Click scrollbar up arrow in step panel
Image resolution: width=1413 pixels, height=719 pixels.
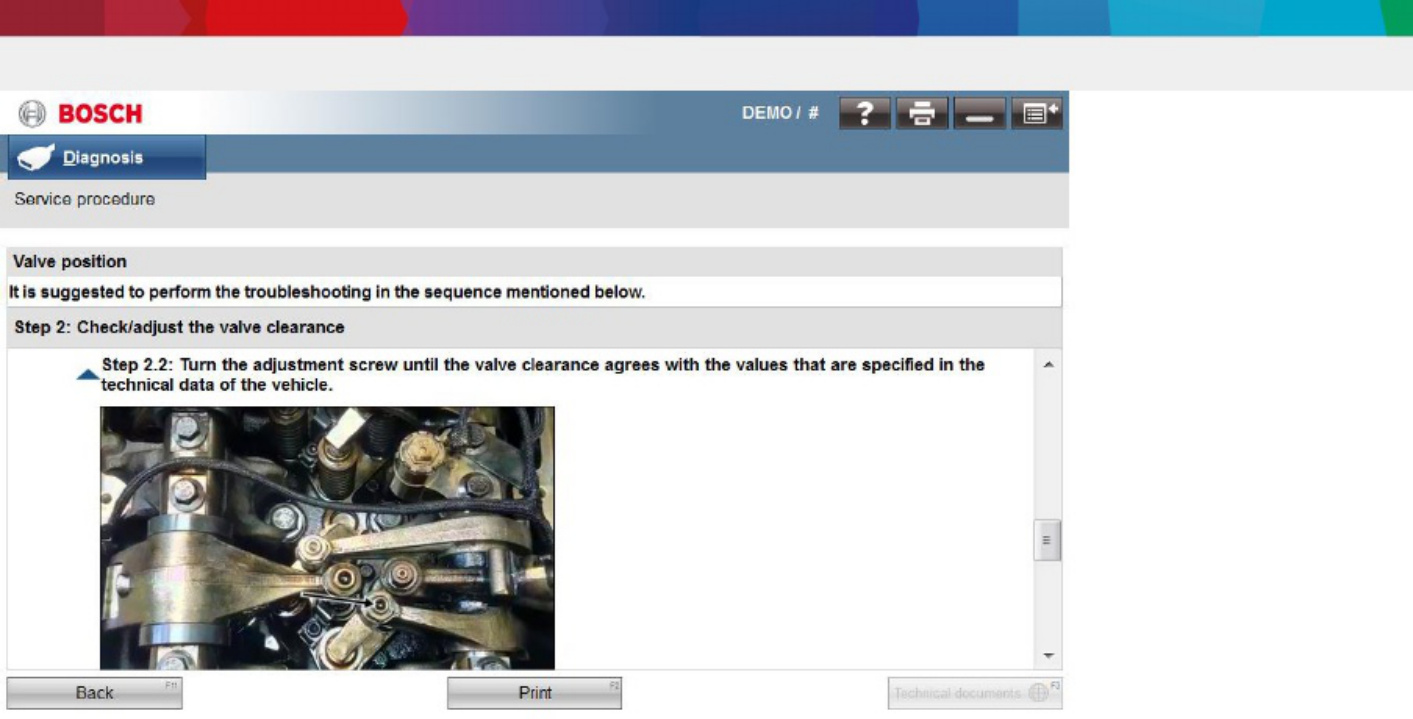(1048, 365)
